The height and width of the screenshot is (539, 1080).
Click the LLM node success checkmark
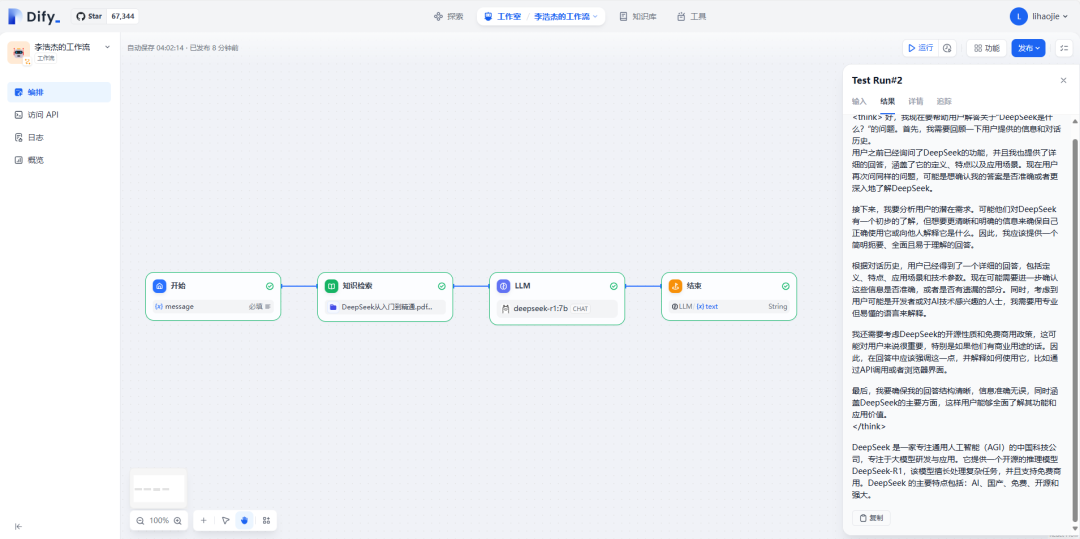pos(614,286)
